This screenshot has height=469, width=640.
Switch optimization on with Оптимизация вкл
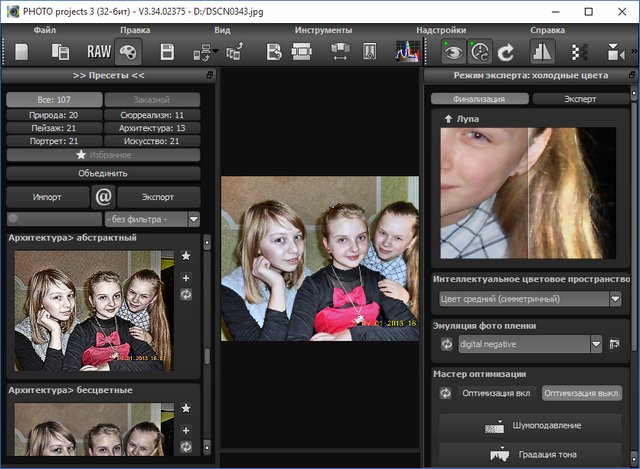497,393
